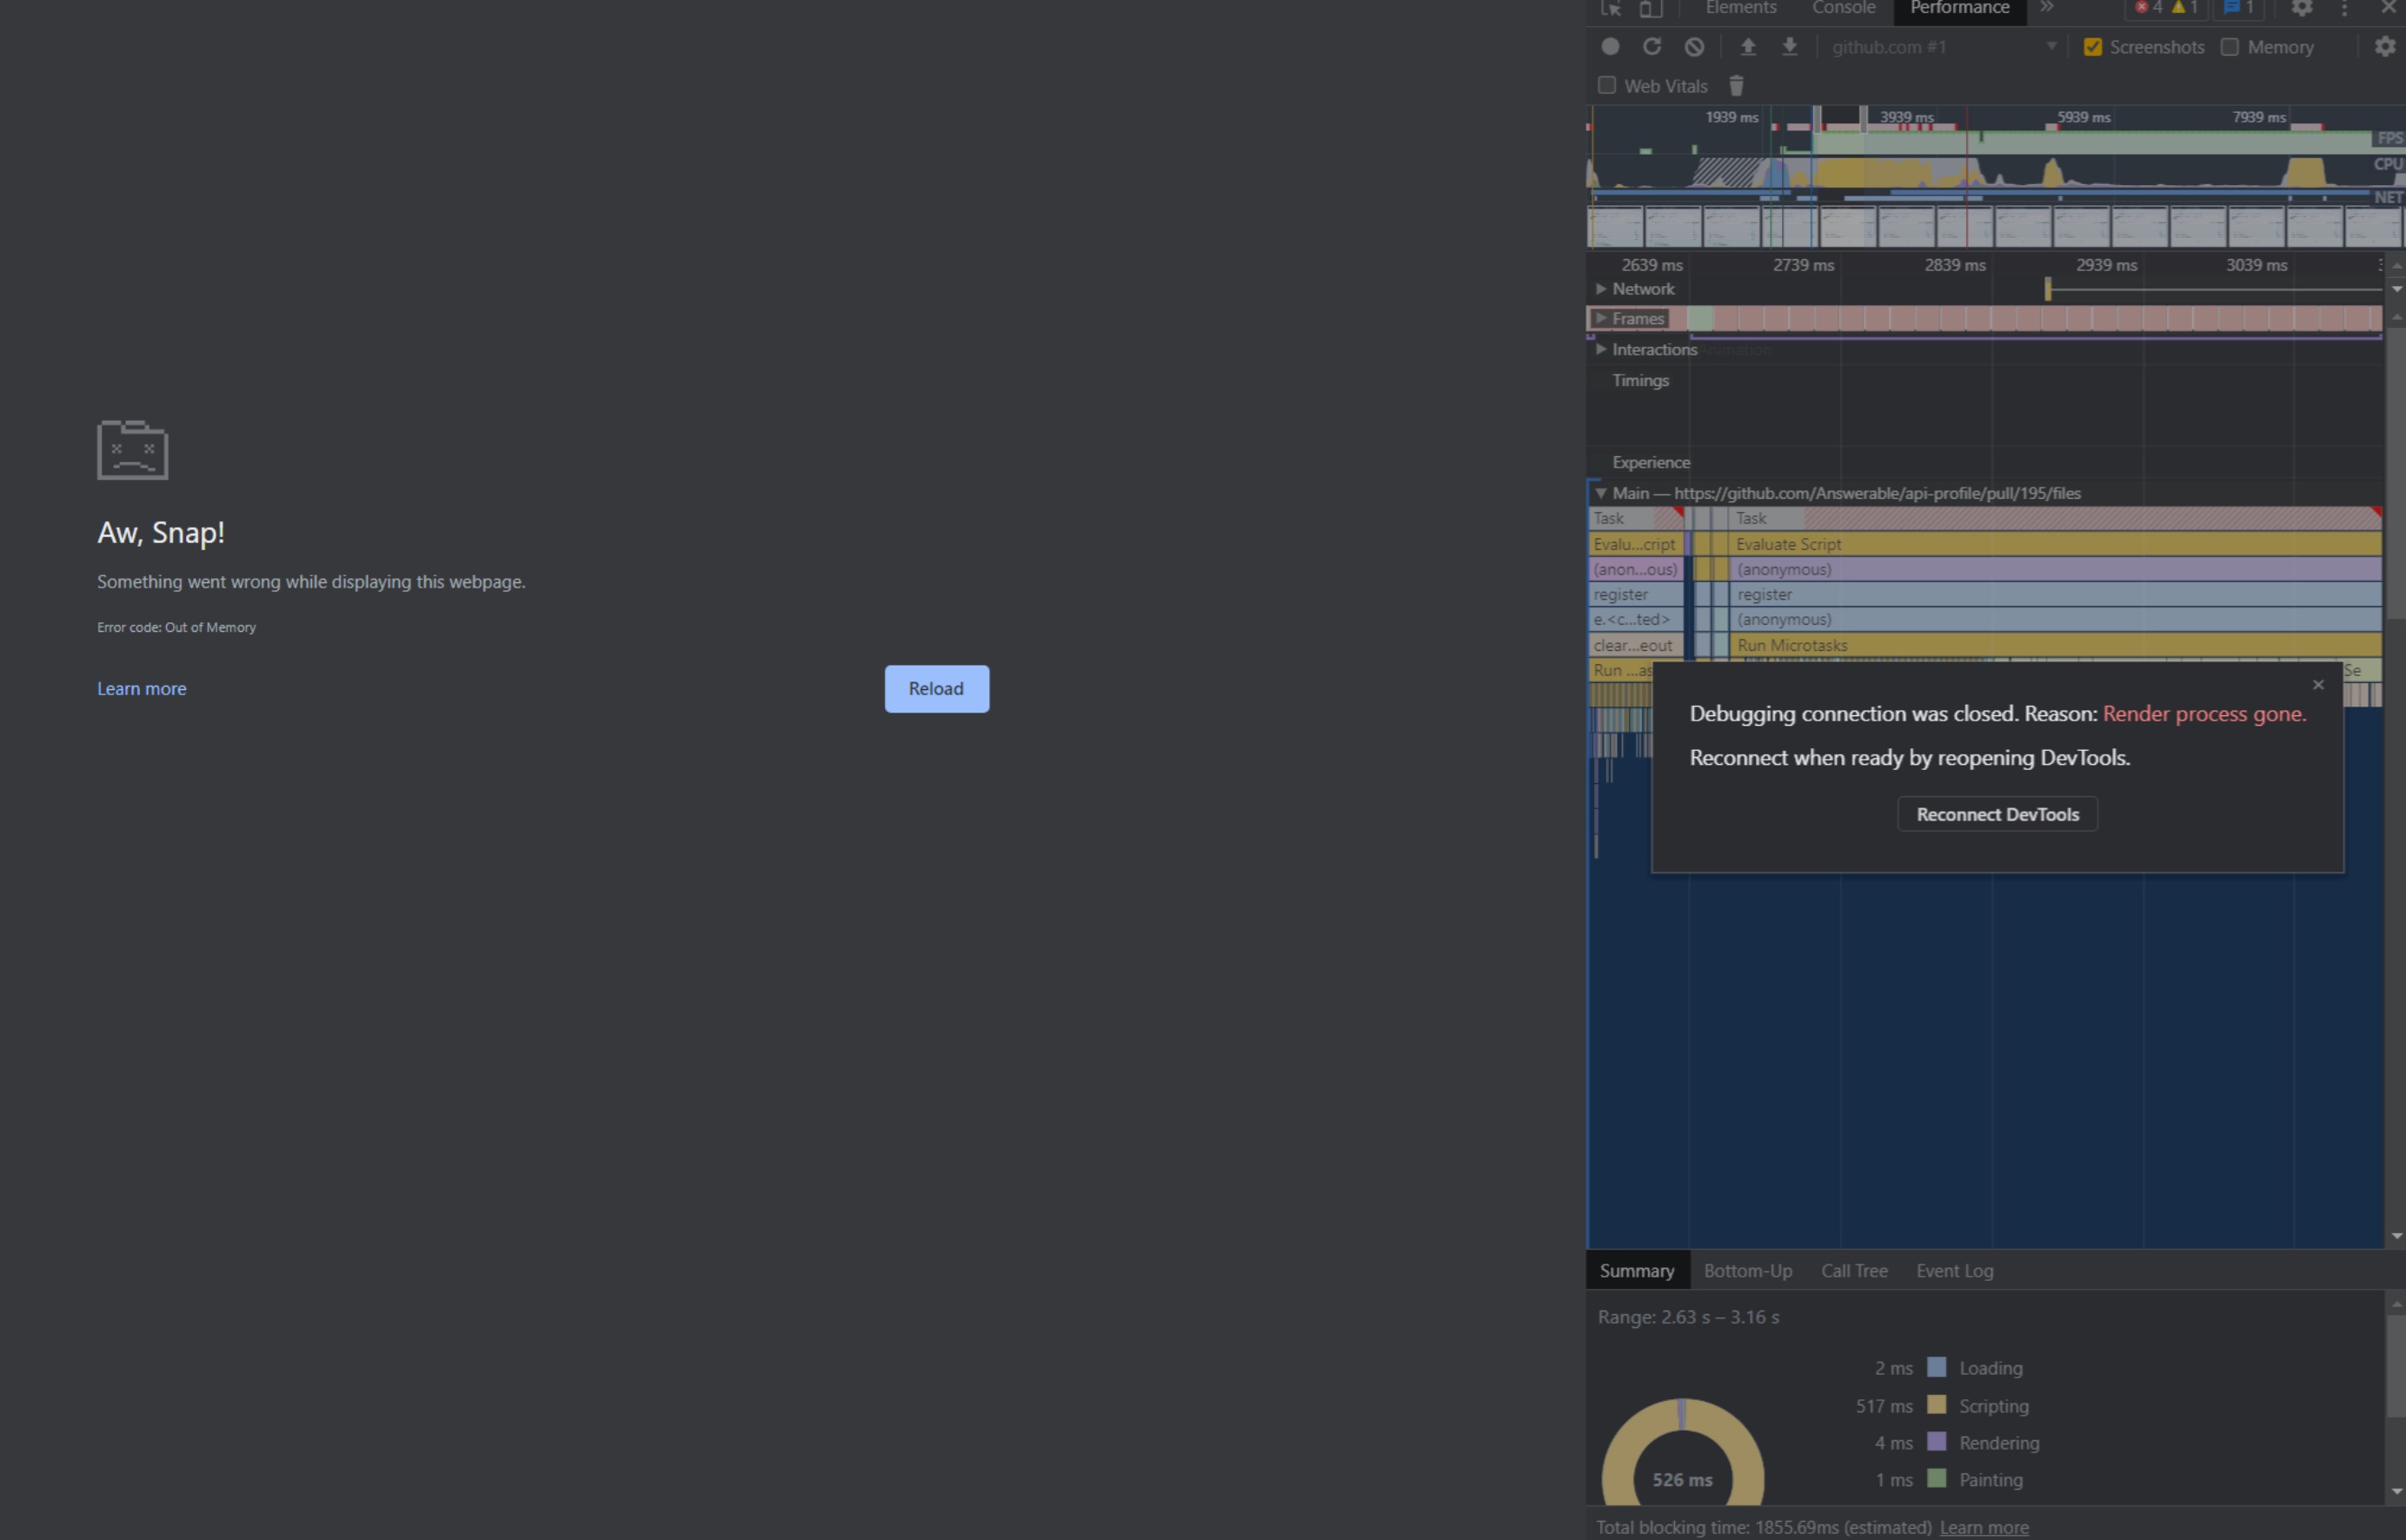This screenshot has width=2406, height=1540.
Task: Open the Event Log tab
Action: tap(1954, 1271)
